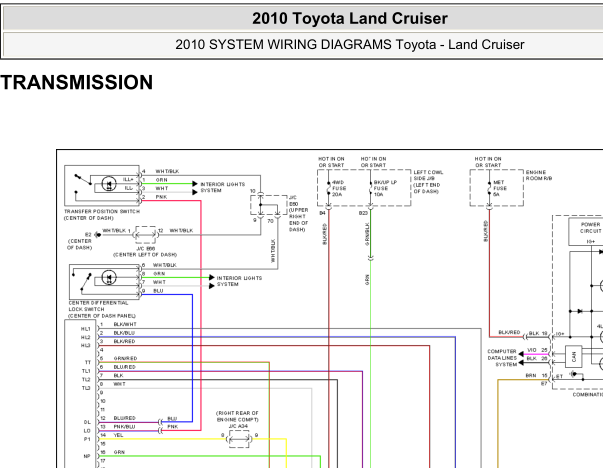The height and width of the screenshot is (468, 603).
Task: Click the B4 connector label below 4WD fuse
Action: tap(322, 213)
